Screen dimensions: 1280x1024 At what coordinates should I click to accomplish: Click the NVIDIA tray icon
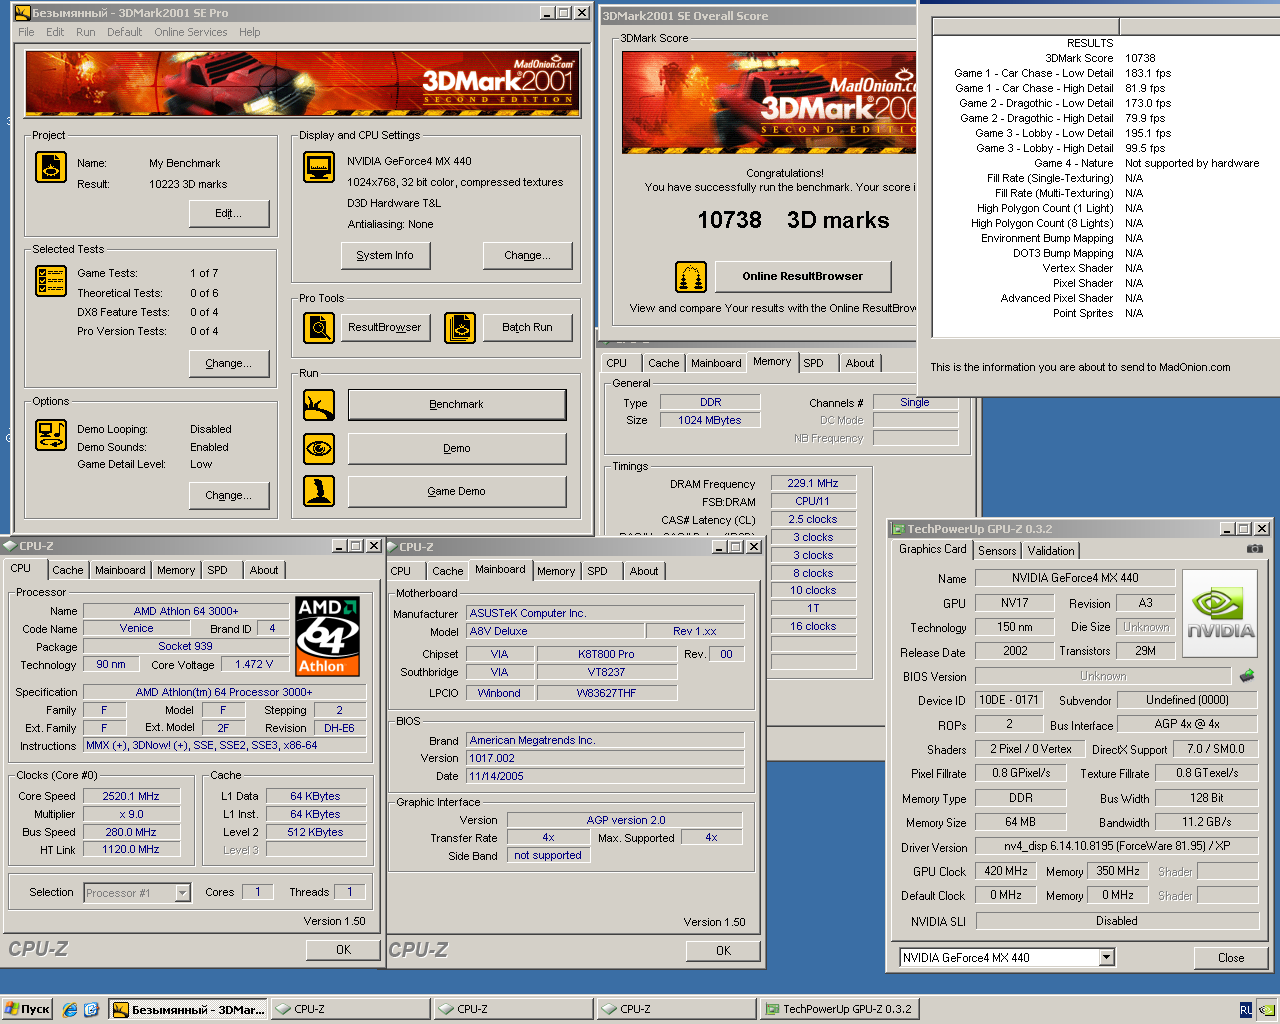click(1266, 1010)
